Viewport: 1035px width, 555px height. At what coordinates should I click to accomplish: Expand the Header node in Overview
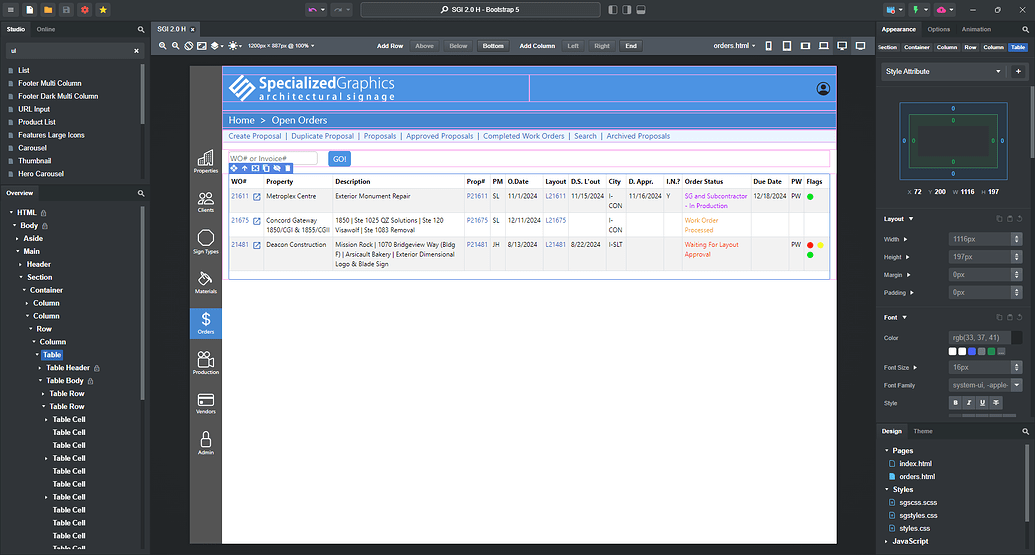pos(20,265)
